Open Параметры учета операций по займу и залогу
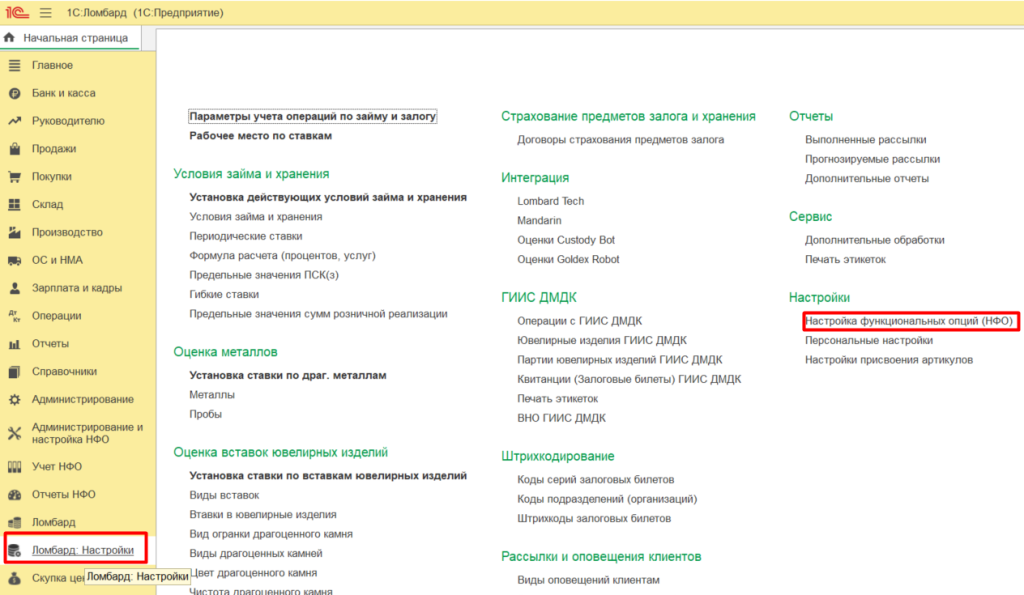This screenshot has width=1024, height=595. pyautogui.click(x=312, y=116)
